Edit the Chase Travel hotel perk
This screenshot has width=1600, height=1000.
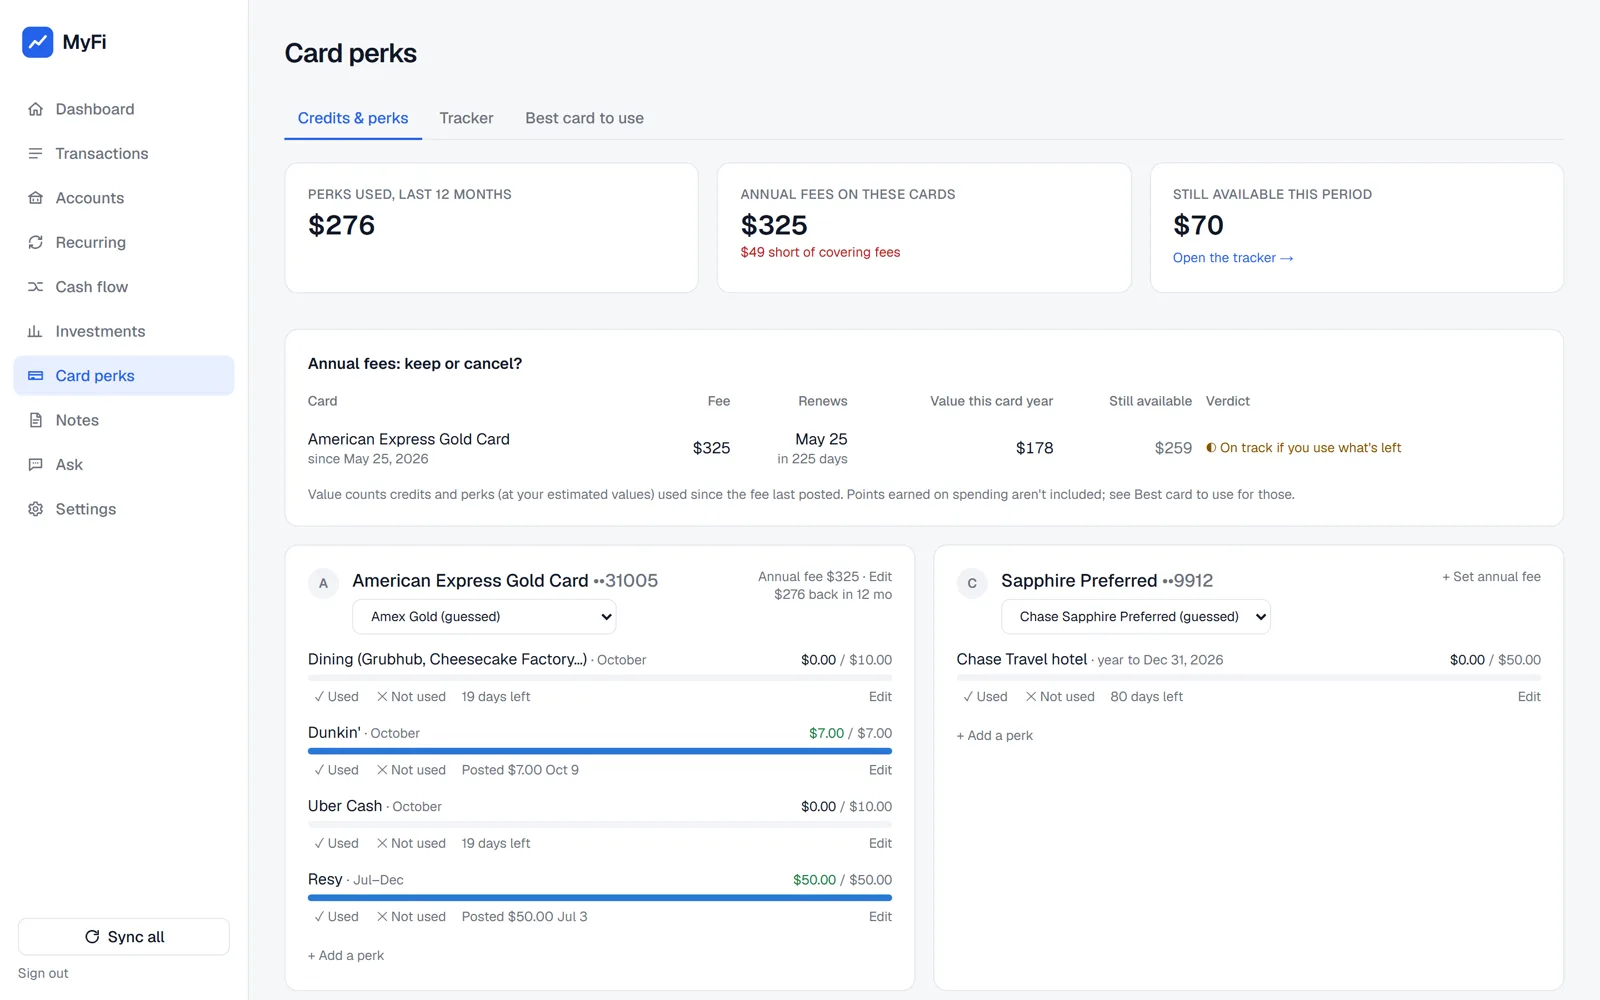(1529, 697)
